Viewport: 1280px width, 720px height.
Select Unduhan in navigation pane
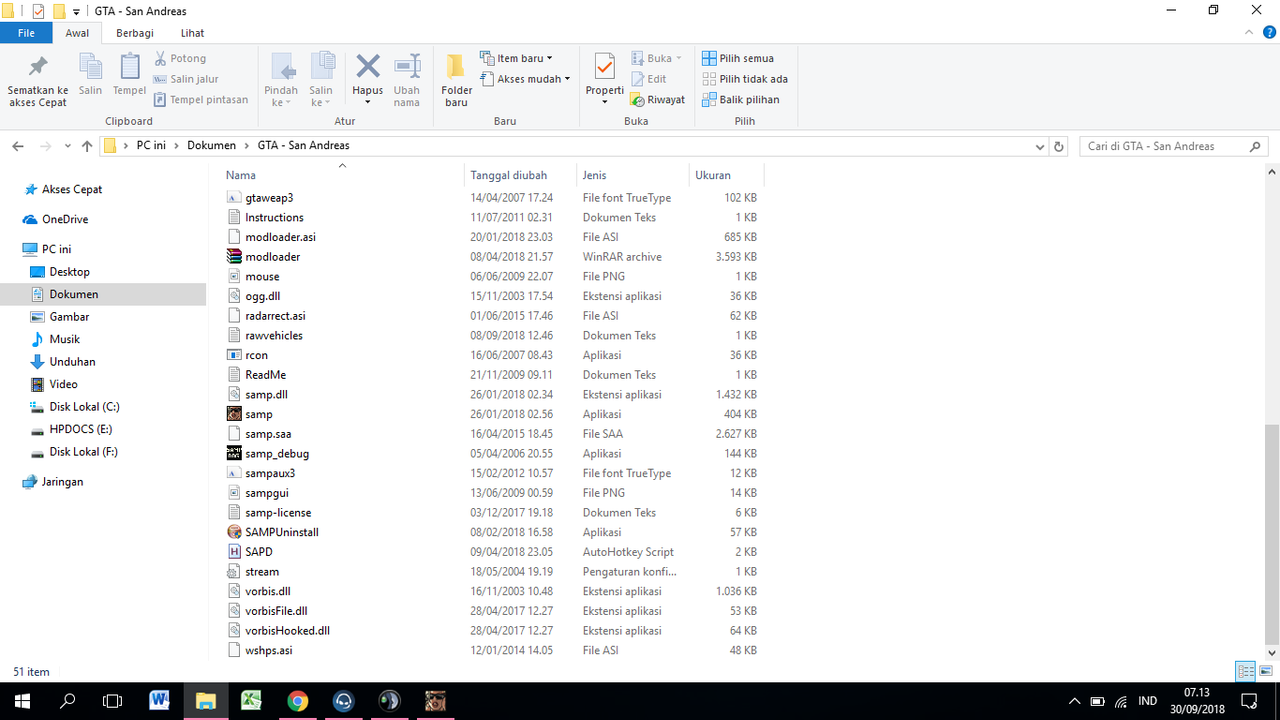tap(72, 362)
